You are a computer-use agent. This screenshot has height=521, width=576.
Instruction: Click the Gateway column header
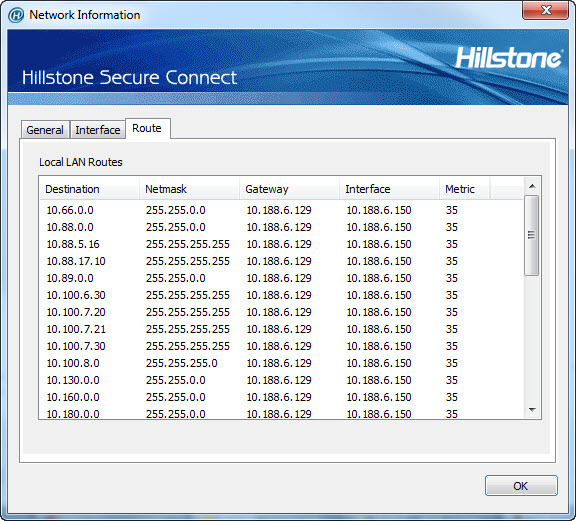(x=289, y=189)
